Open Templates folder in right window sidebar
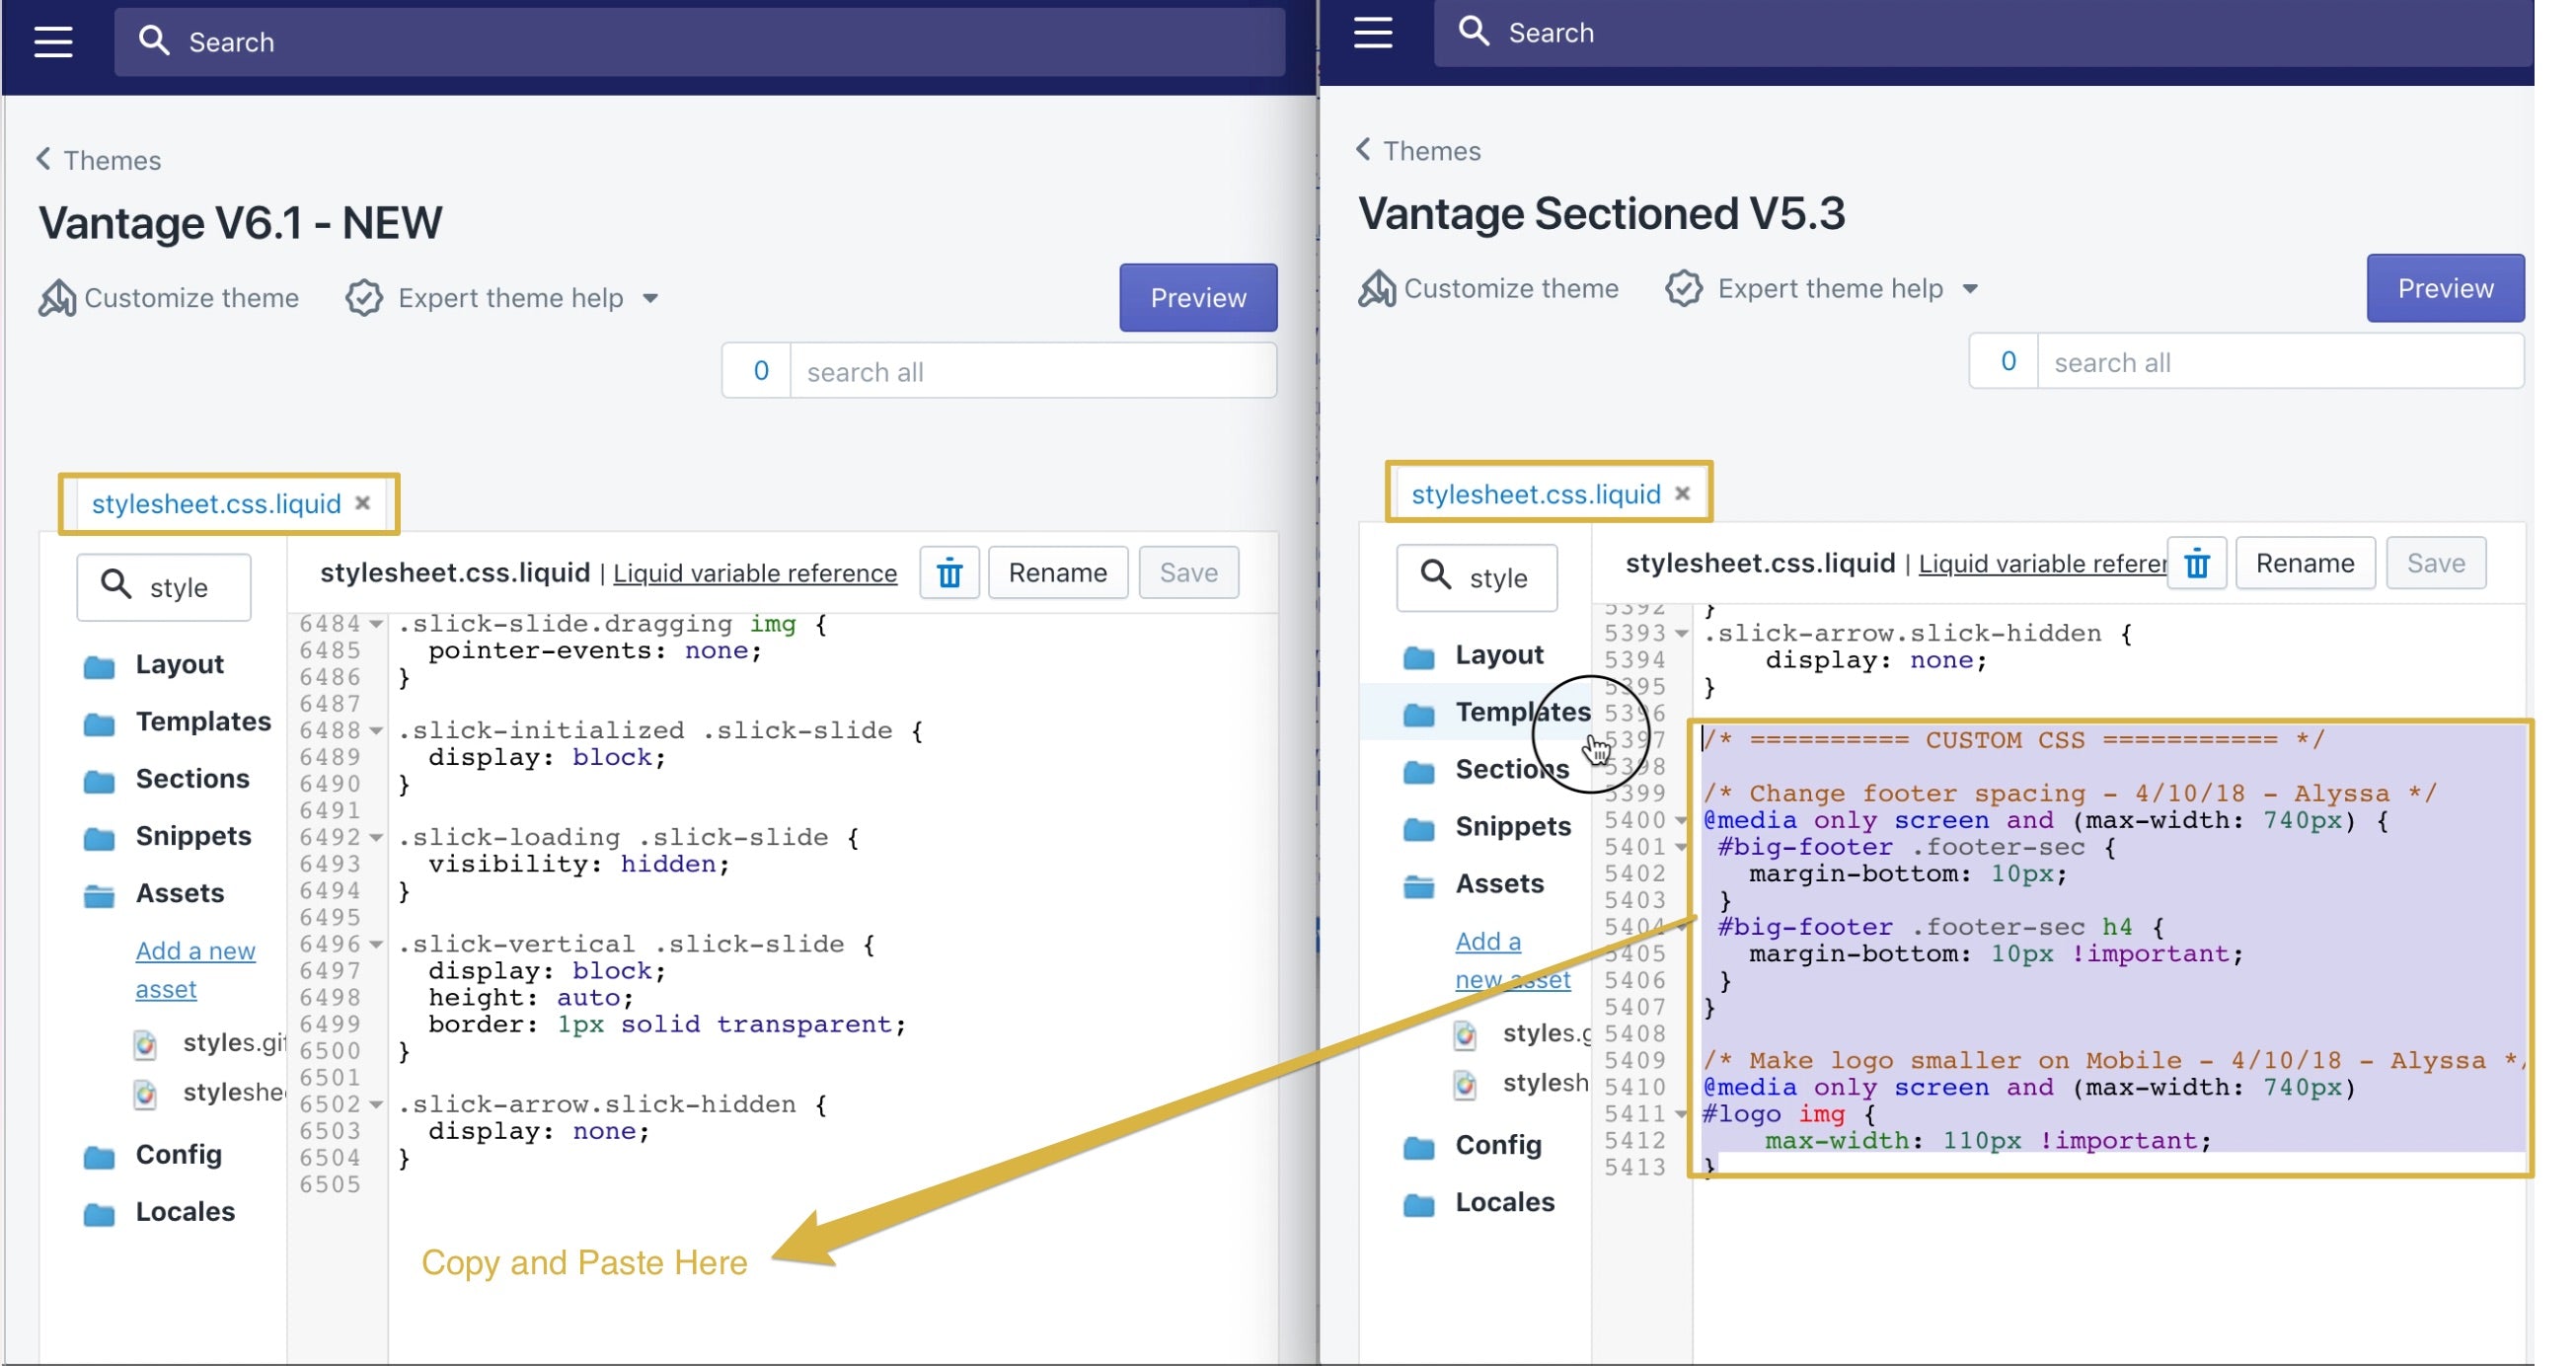This screenshot has width=2576, height=1366. [x=1522, y=712]
